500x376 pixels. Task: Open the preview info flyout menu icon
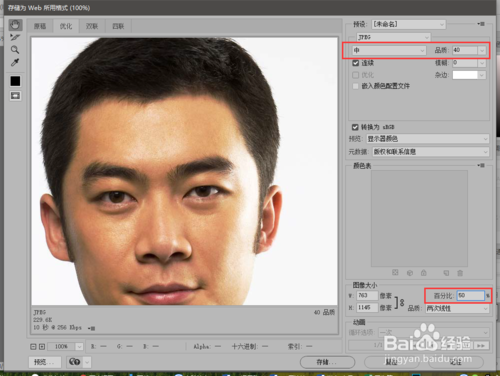pos(91,328)
